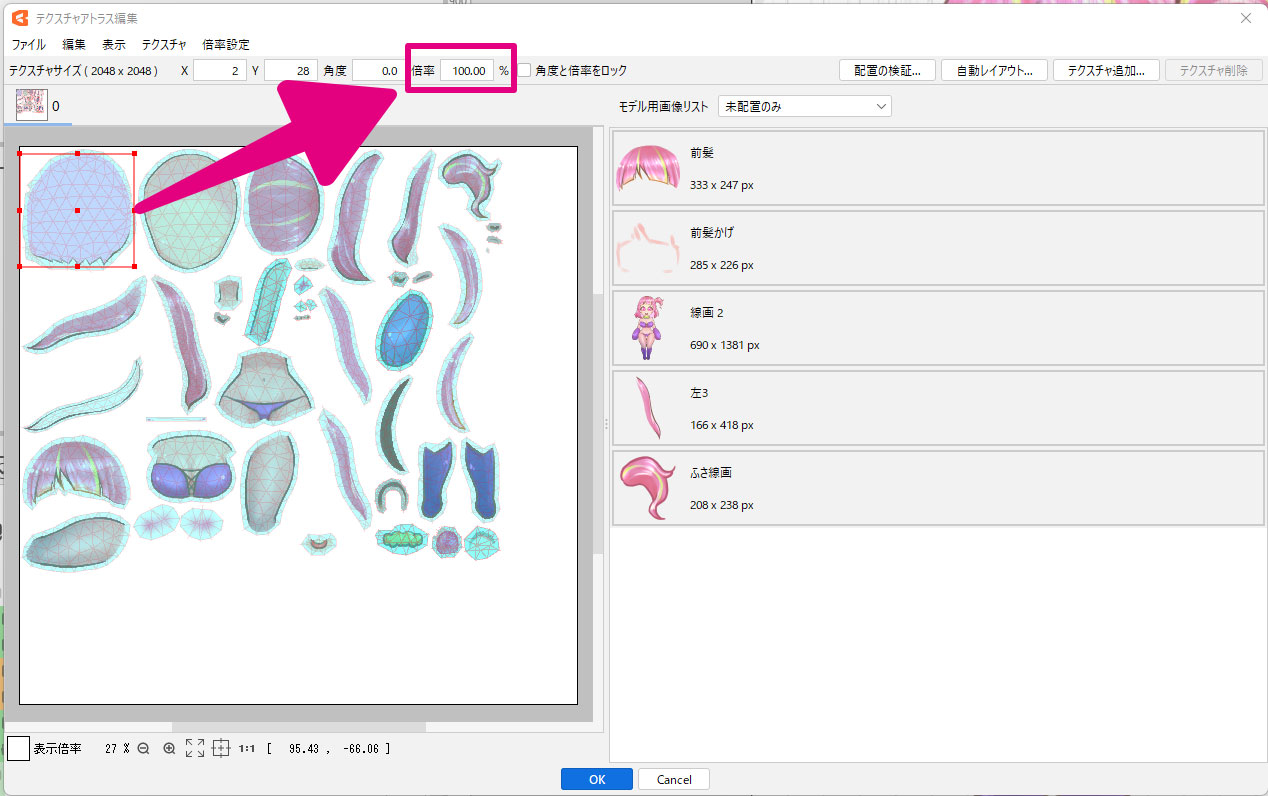Click the fit-to-view expand arrows icon
1268x796 pixels.
tap(195, 748)
